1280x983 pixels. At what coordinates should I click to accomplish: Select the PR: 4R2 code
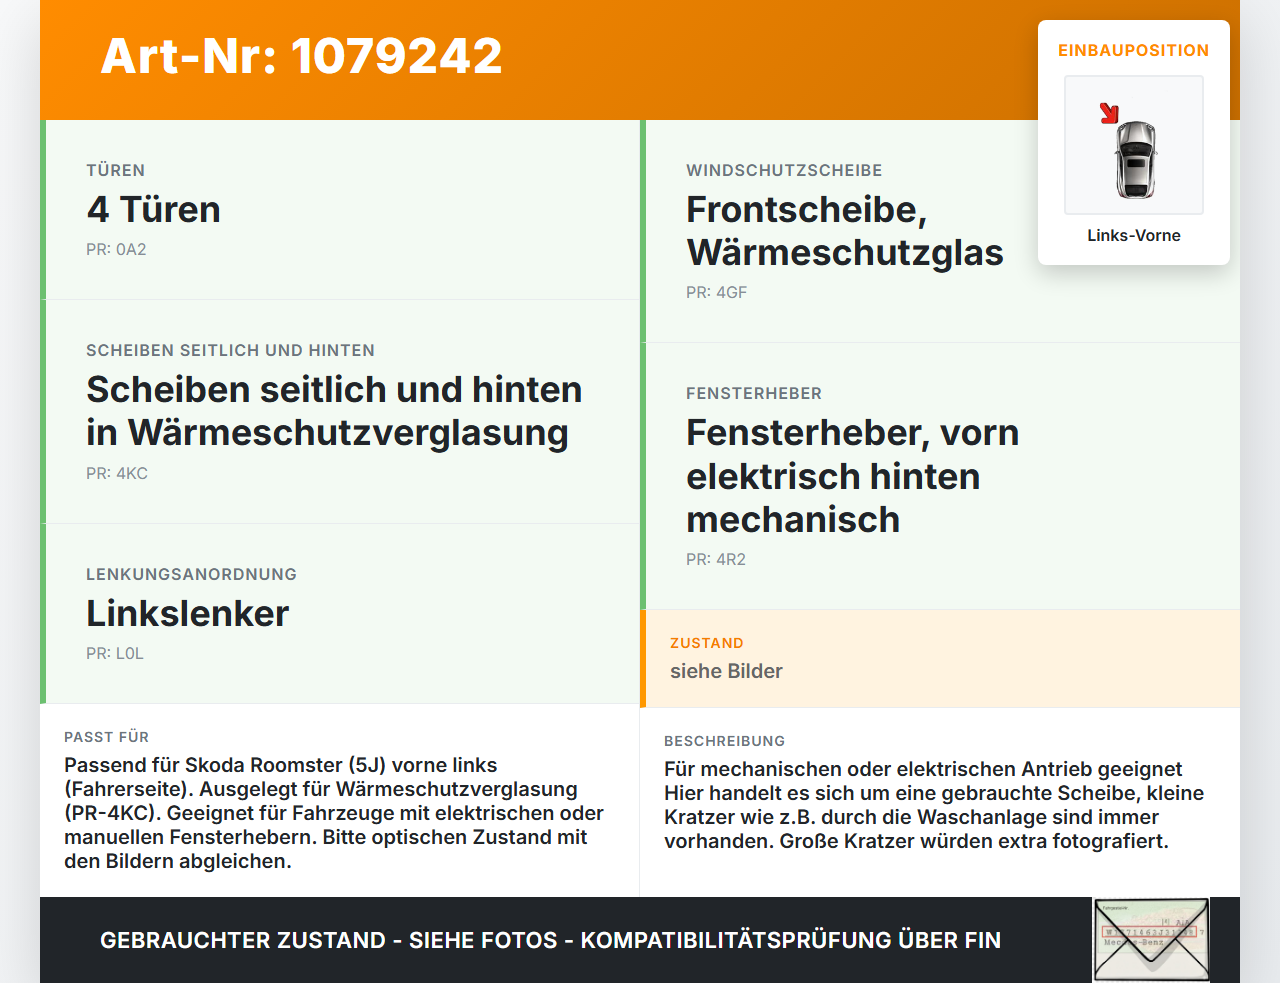(716, 560)
